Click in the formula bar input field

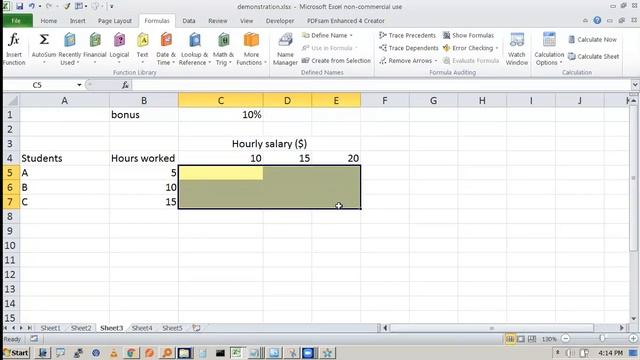click(381, 85)
